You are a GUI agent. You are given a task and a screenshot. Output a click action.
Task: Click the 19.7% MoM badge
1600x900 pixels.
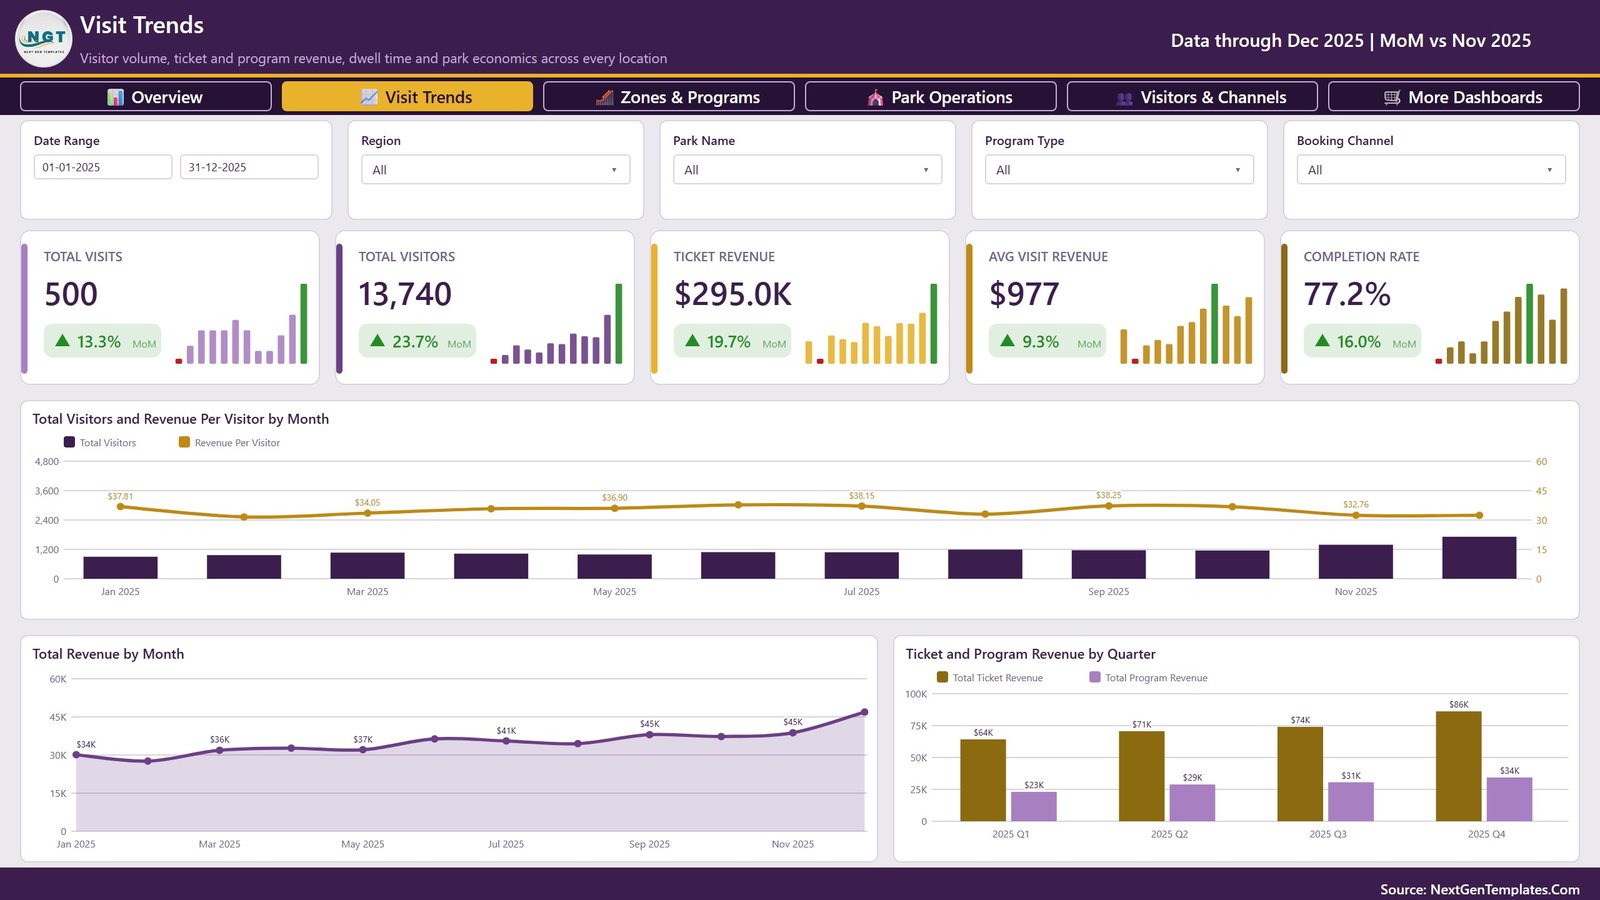click(x=732, y=341)
